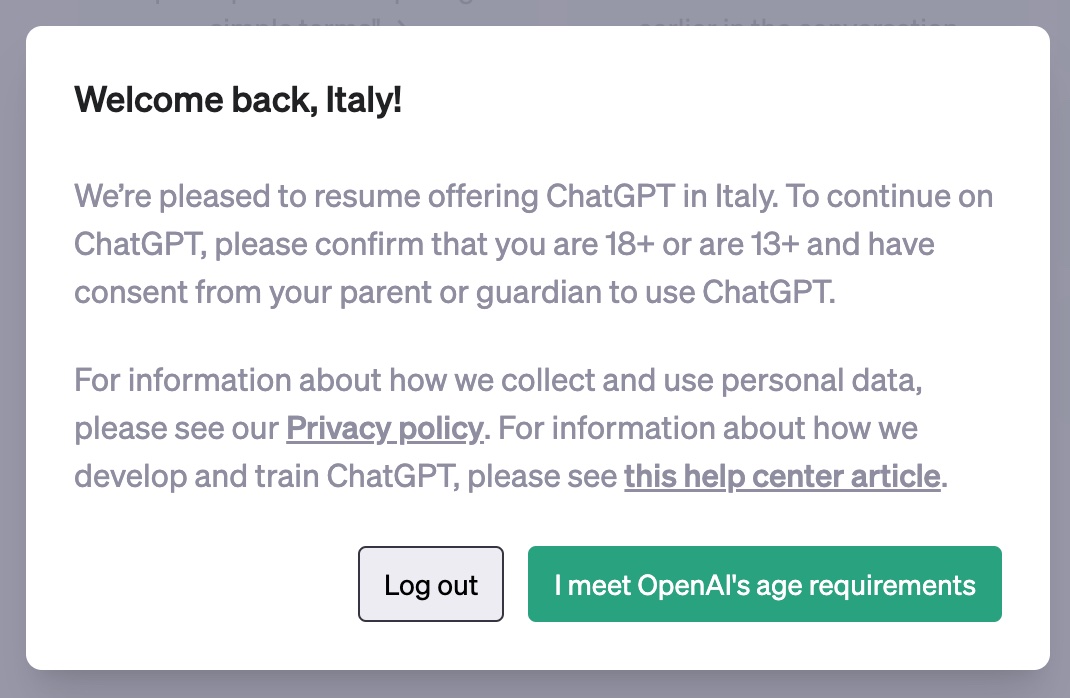The width and height of the screenshot is (1070, 698).
Task: Confirm you meet OpenAI's age requirements
Action: tap(764, 584)
